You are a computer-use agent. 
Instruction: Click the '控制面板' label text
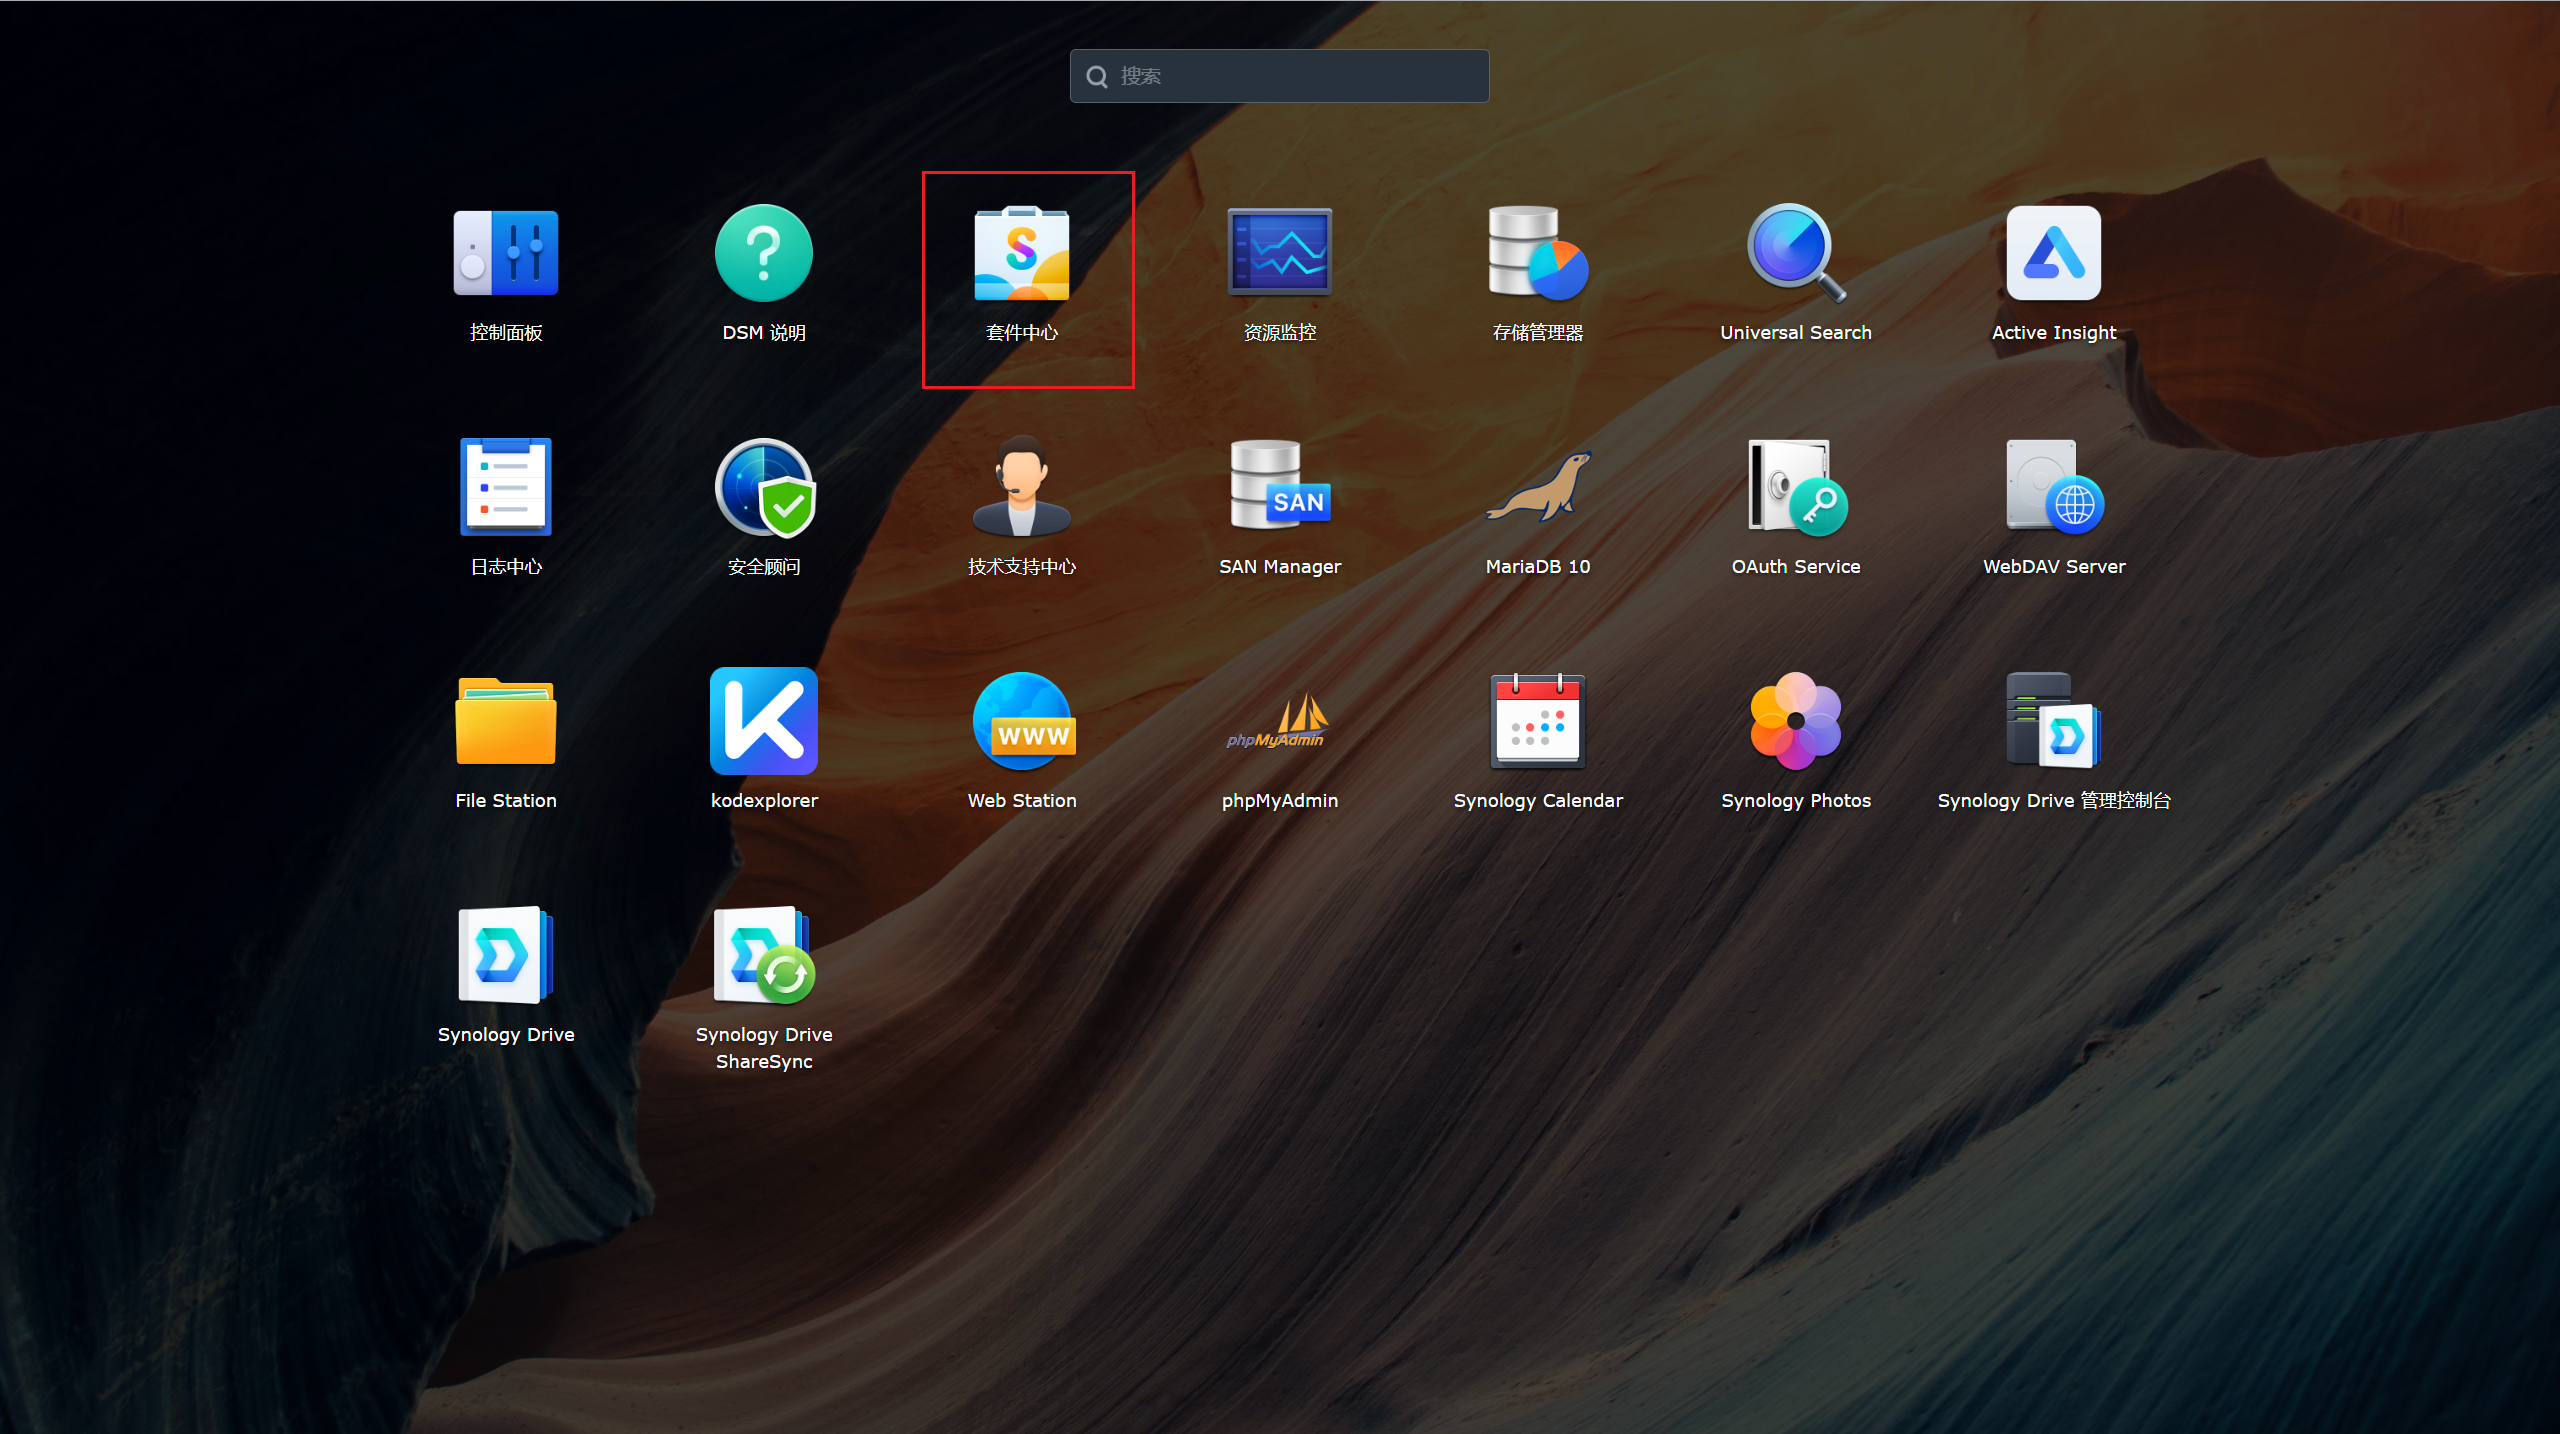click(x=506, y=333)
